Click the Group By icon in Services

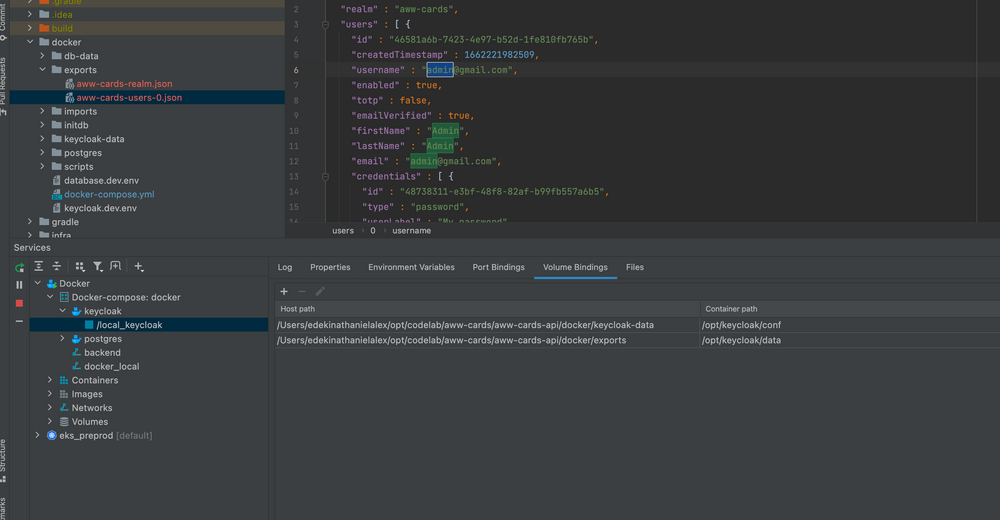coord(80,267)
